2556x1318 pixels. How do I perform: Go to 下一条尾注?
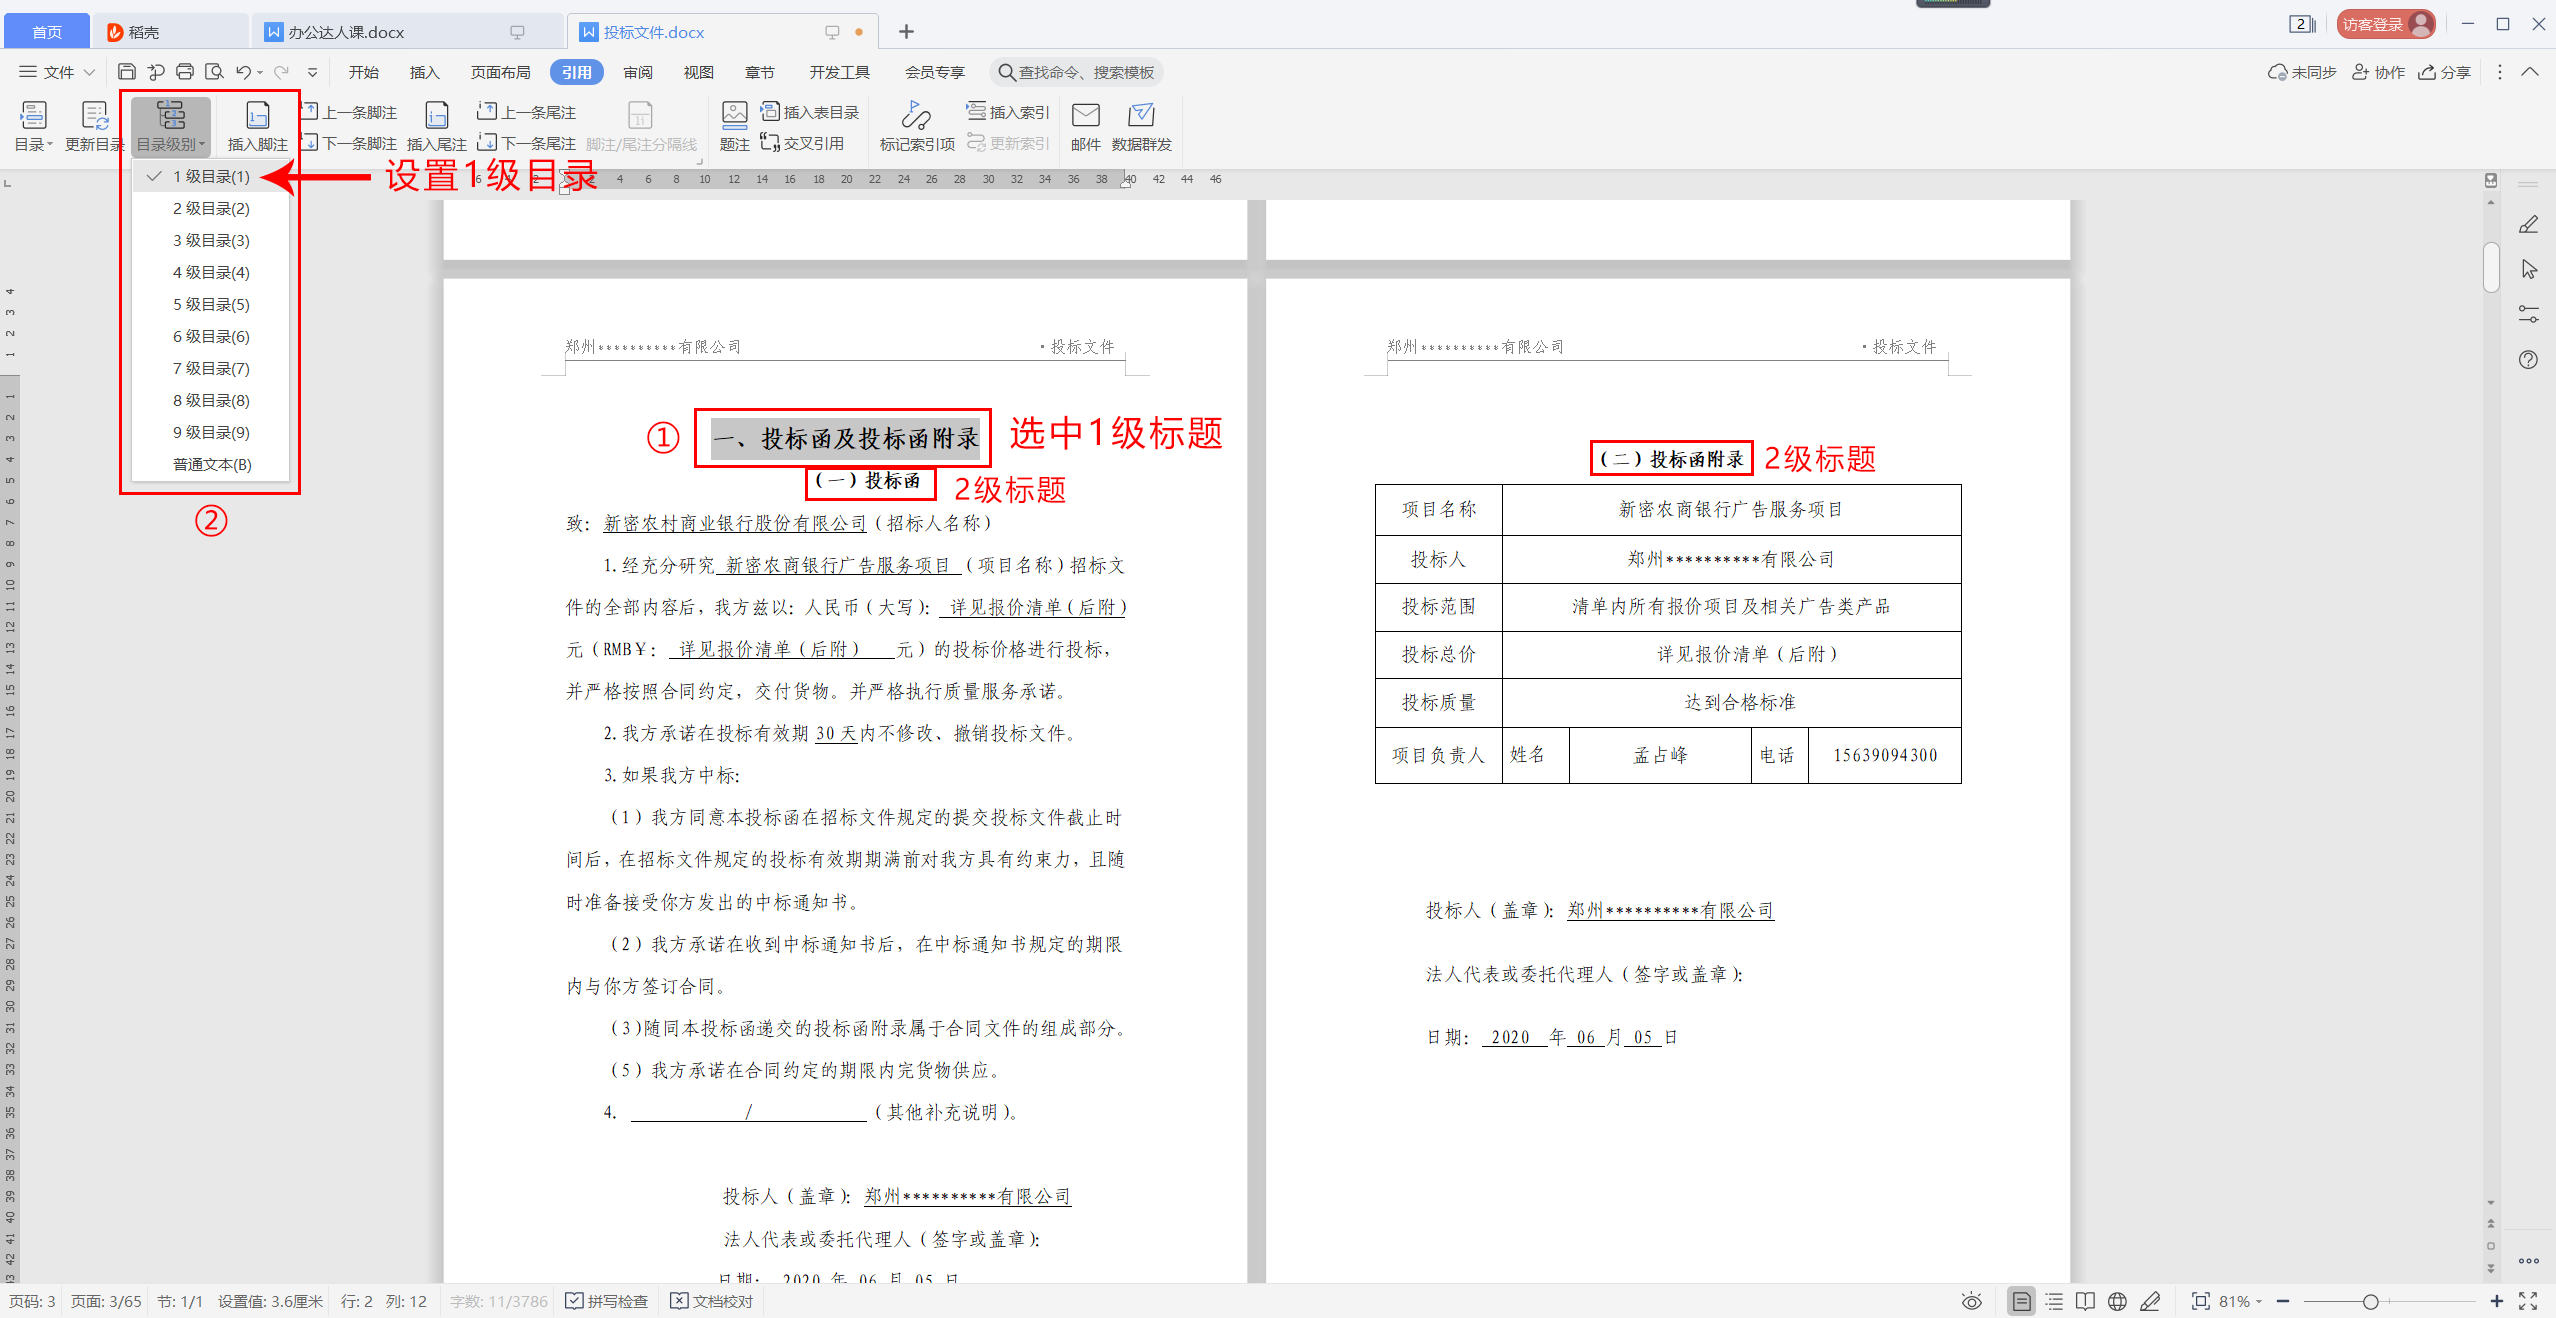[527, 143]
